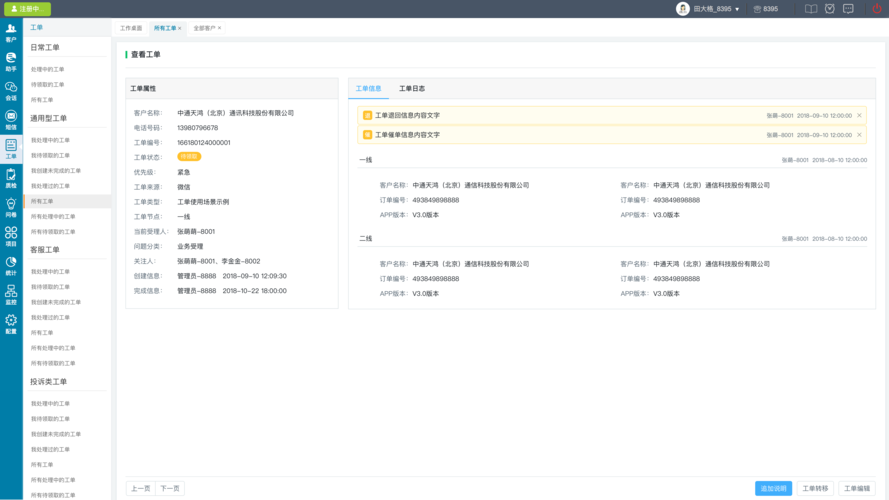This screenshot has height=500, width=889.
Task: Select 待领取的工单 under 日常工单
Action: point(47,85)
